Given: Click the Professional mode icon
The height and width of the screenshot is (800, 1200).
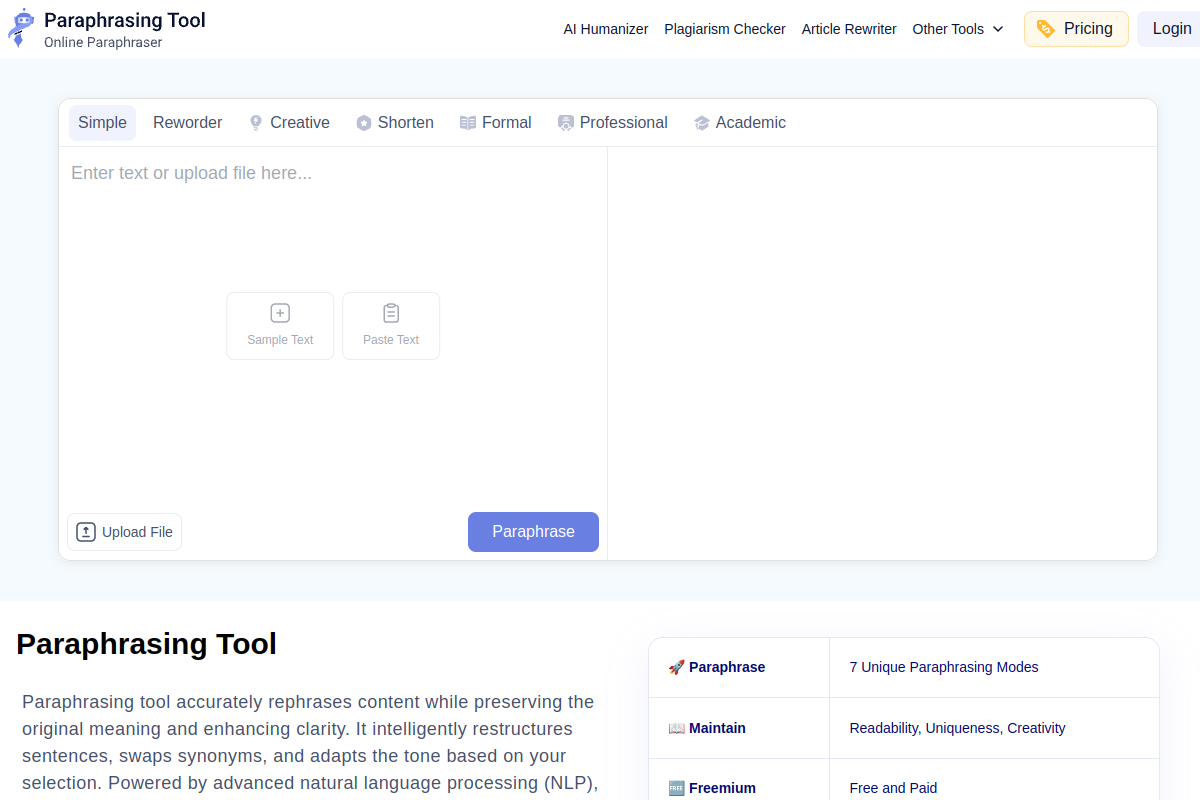Looking at the screenshot, I should coord(566,123).
